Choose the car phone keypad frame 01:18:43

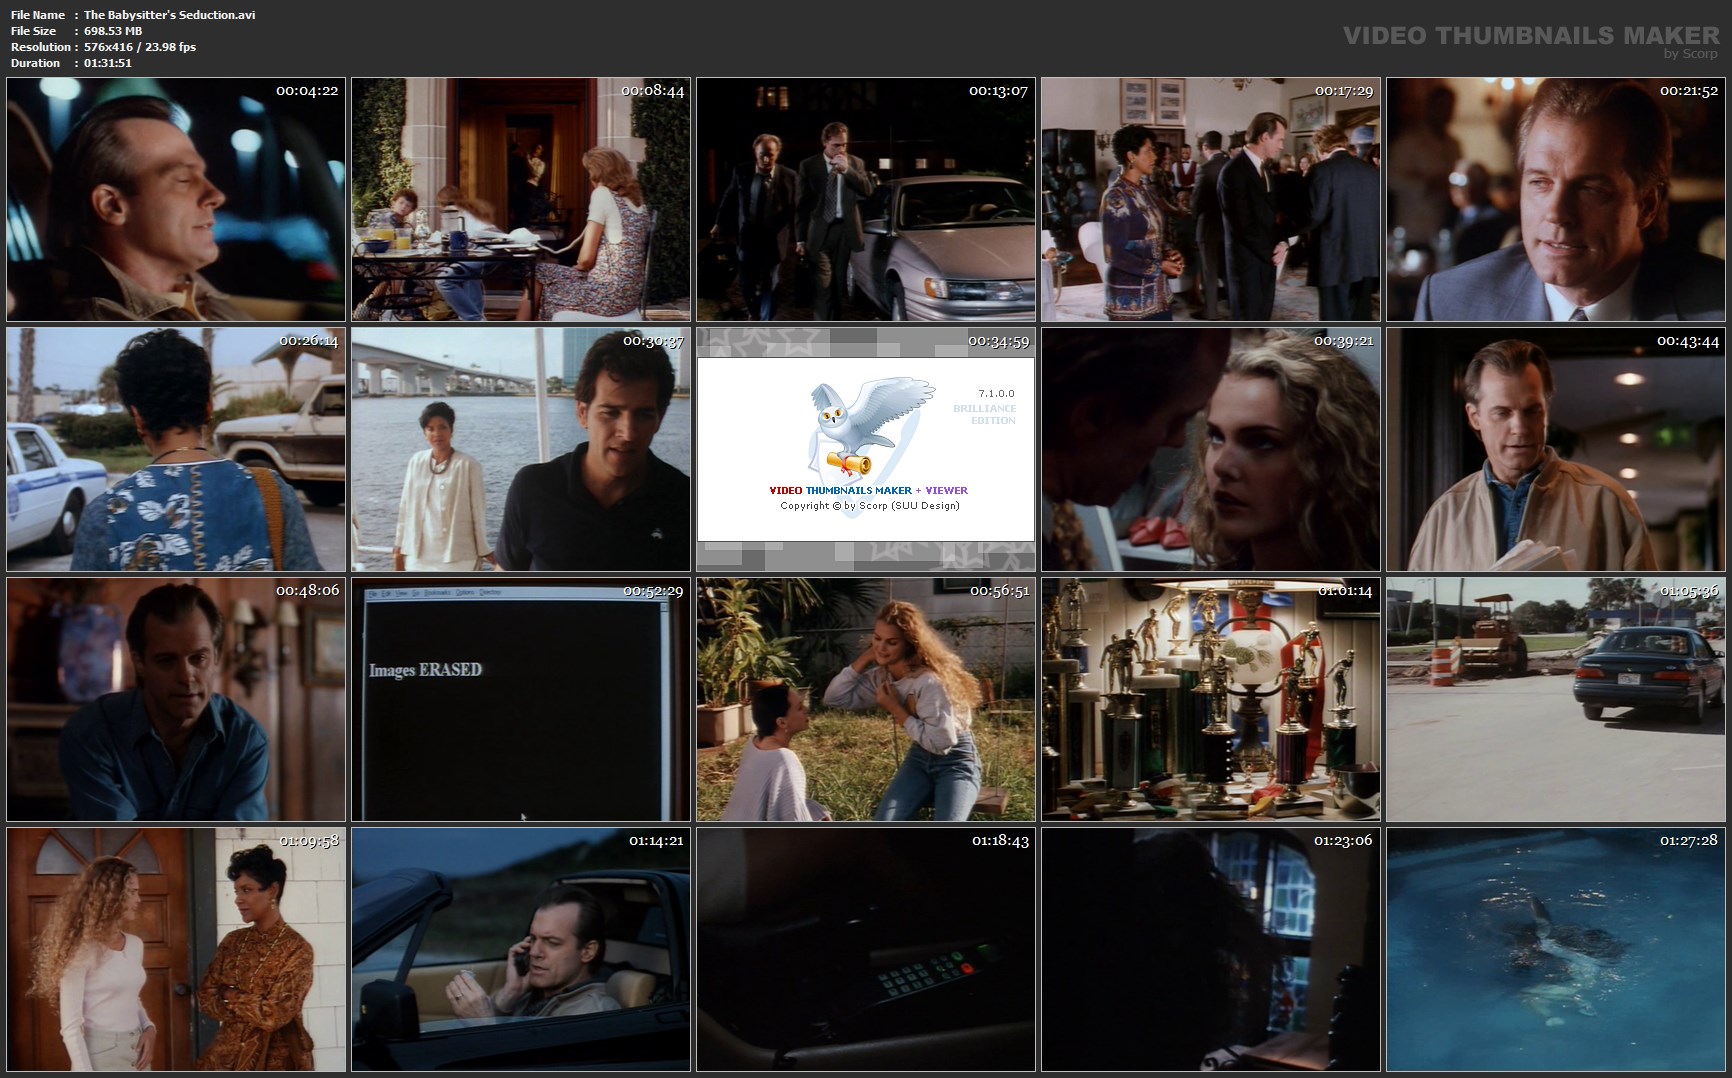[866, 949]
